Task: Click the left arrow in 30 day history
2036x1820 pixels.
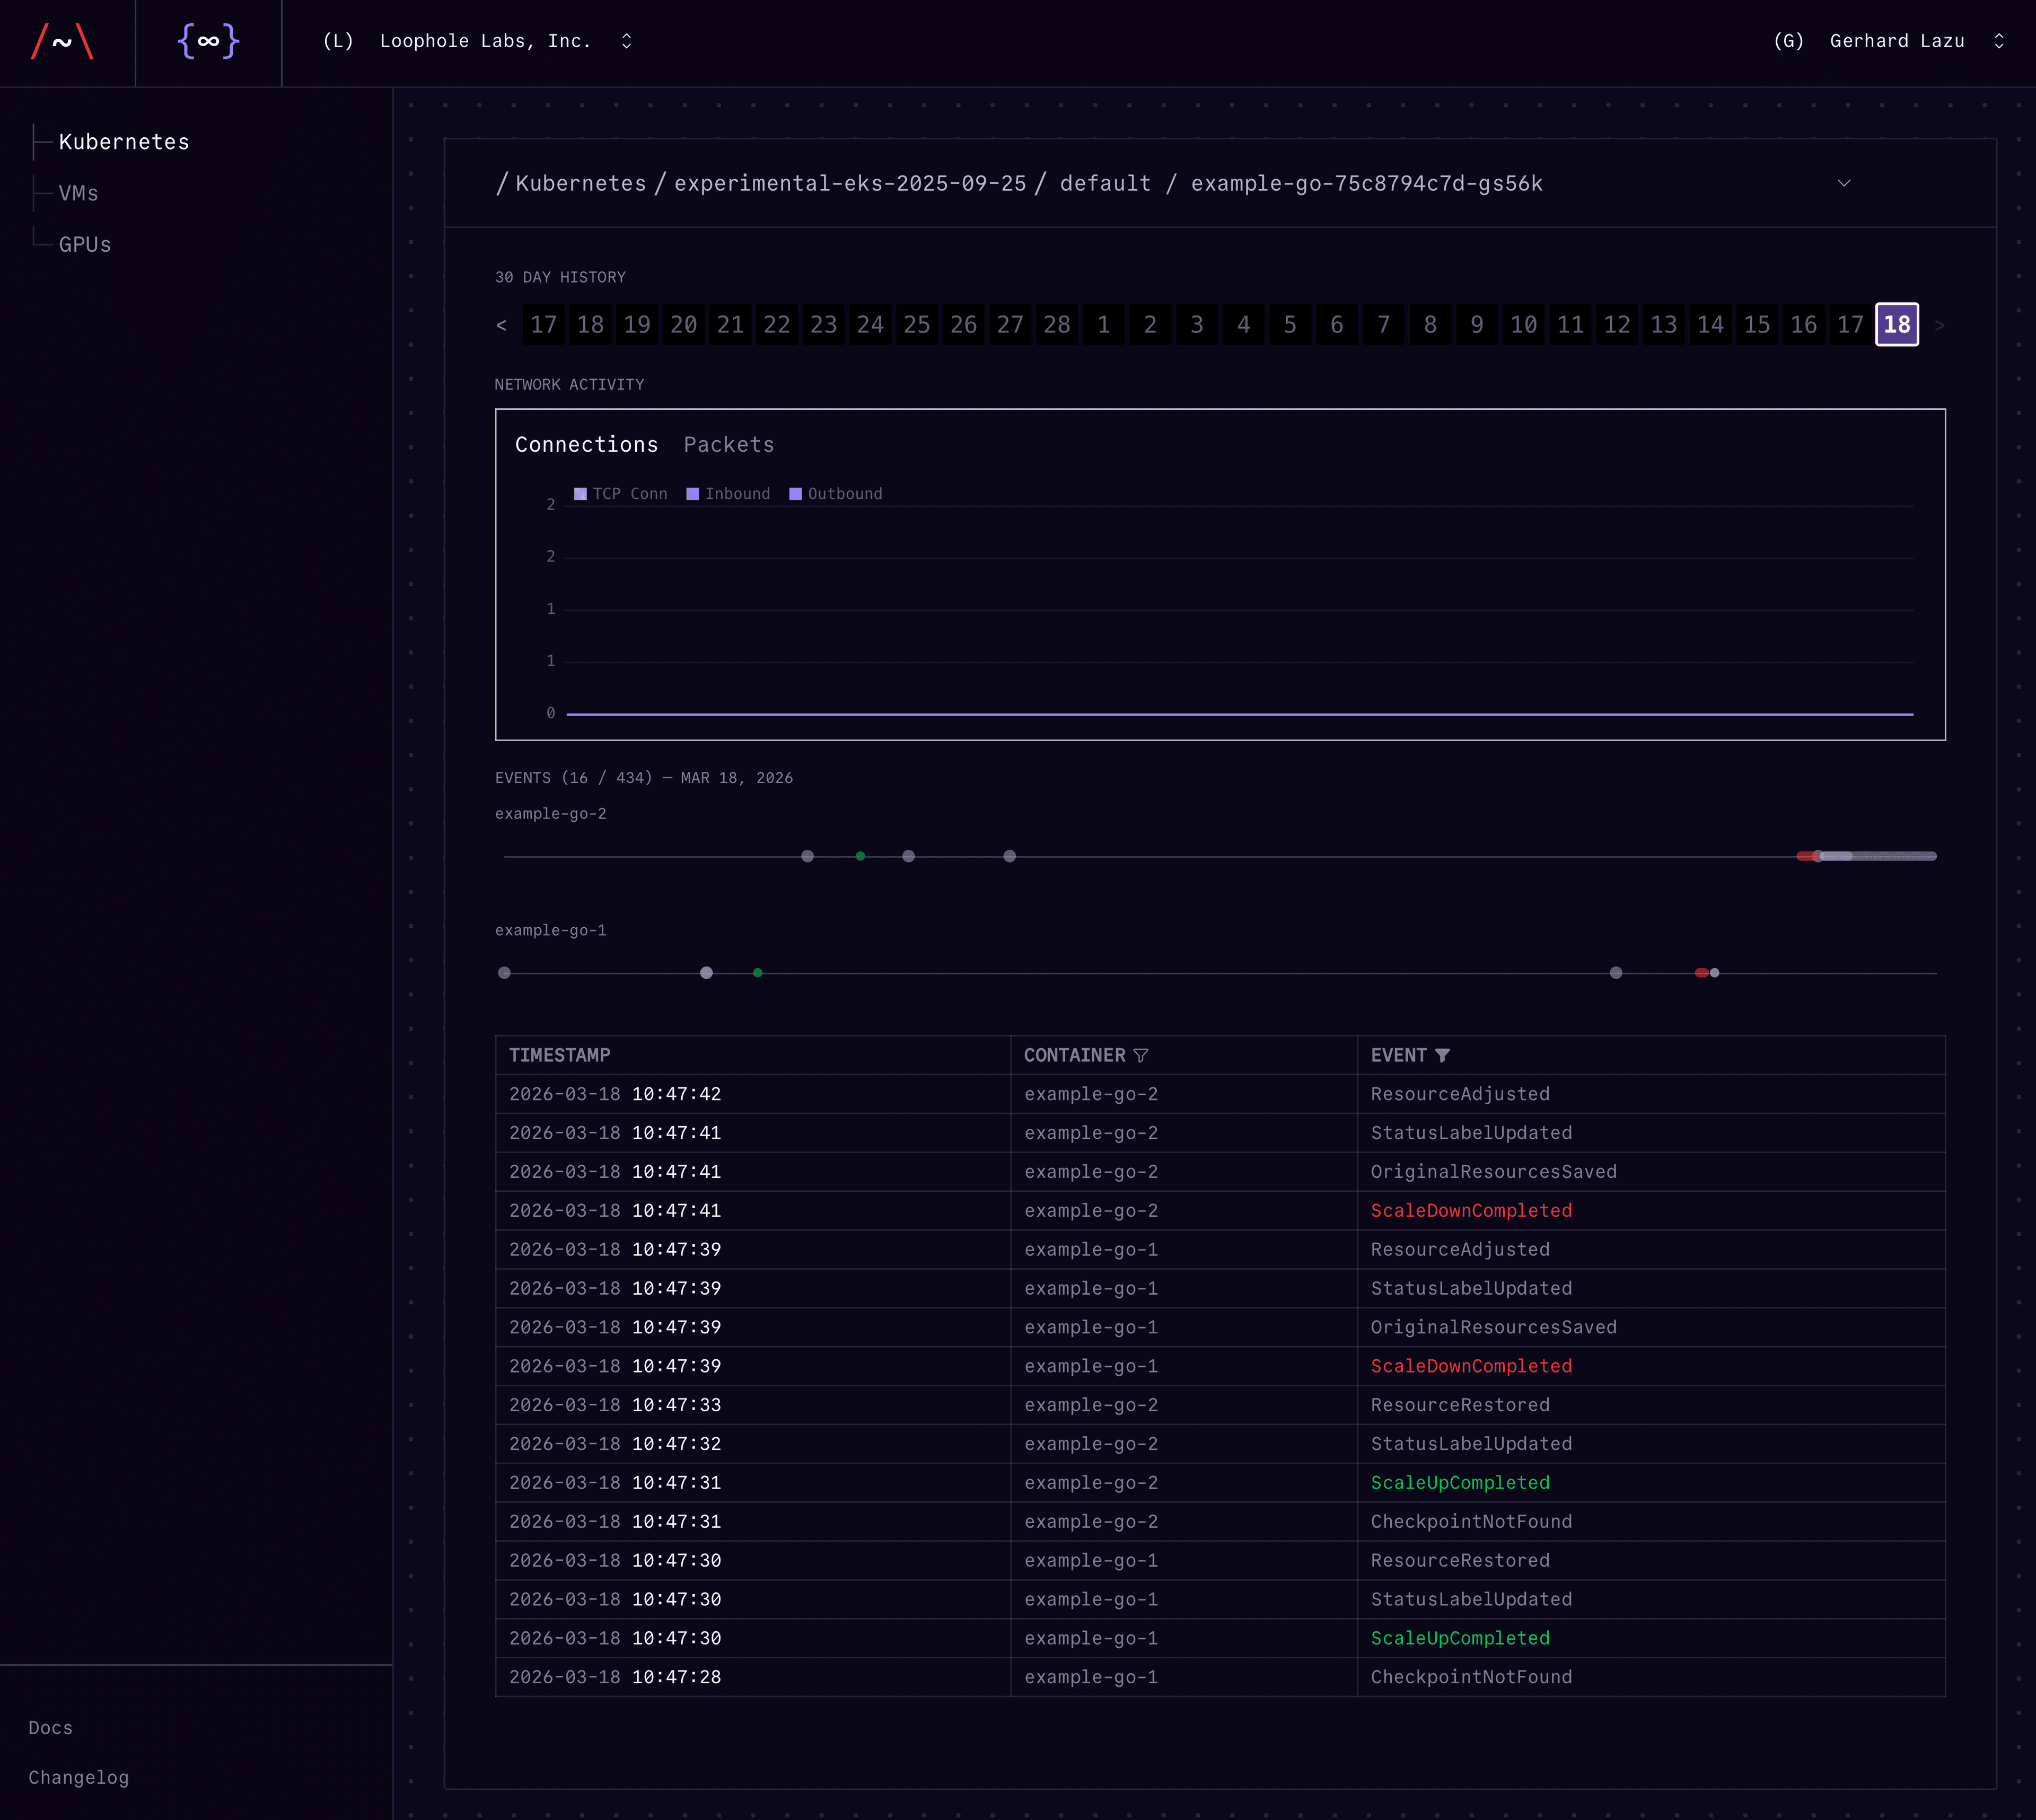Action: (x=502, y=324)
